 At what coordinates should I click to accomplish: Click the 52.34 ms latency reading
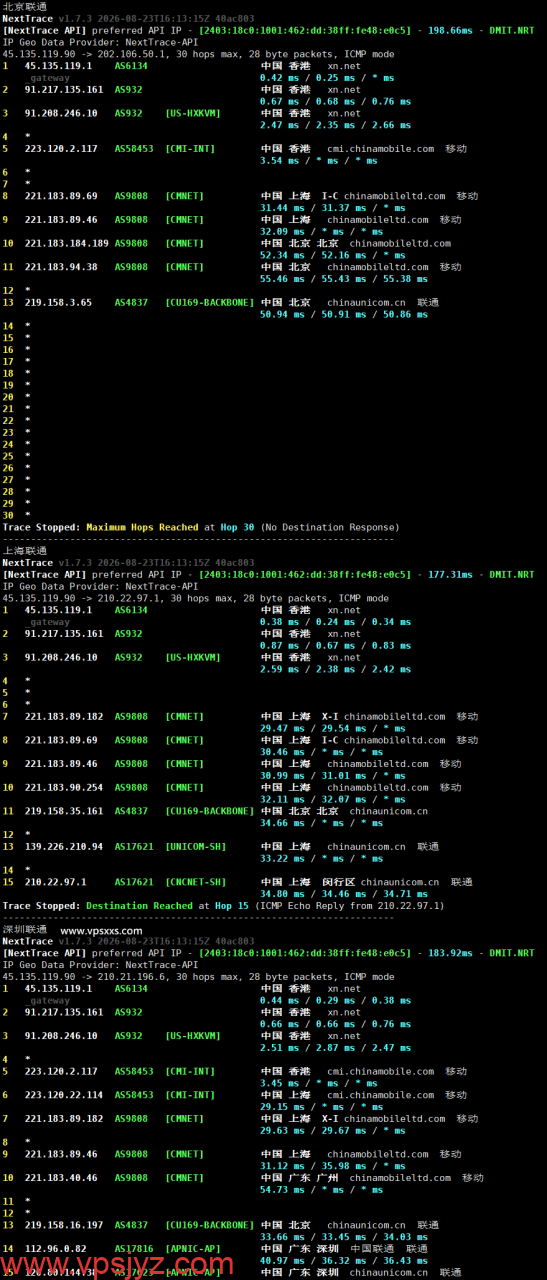point(279,255)
